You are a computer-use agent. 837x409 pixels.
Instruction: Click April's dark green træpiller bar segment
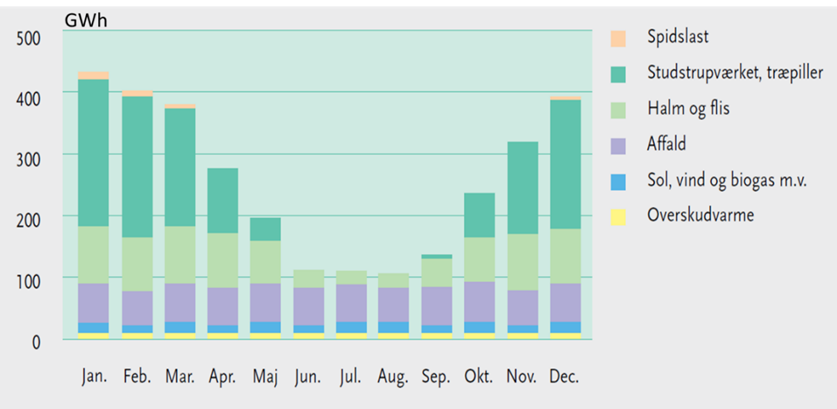pos(223,201)
